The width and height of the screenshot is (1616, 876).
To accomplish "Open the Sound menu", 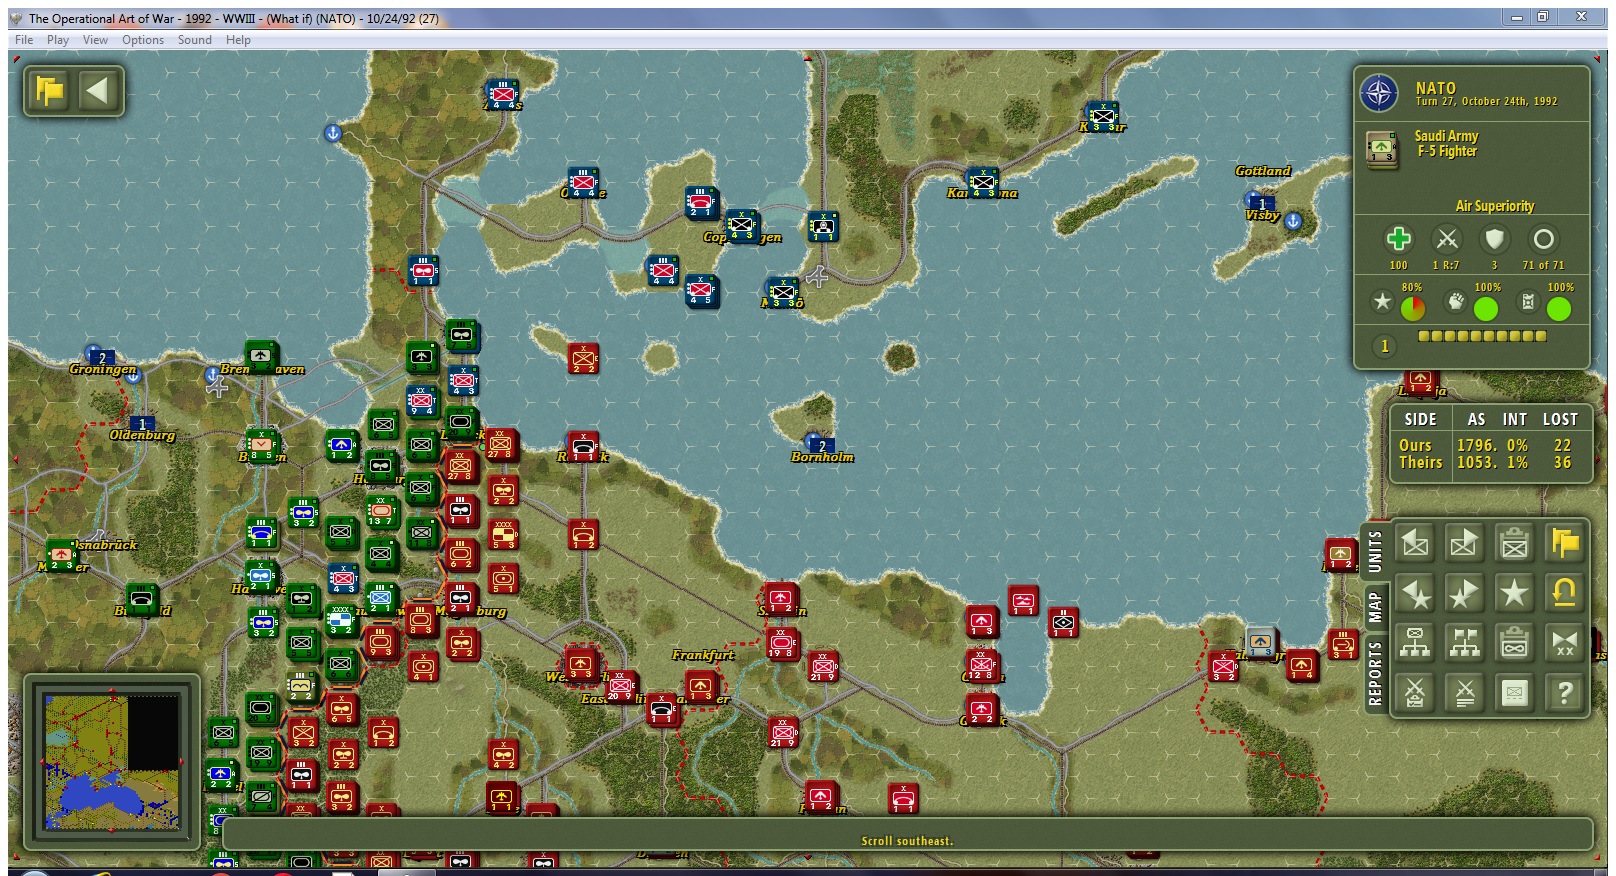I will [x=195, y=40].
